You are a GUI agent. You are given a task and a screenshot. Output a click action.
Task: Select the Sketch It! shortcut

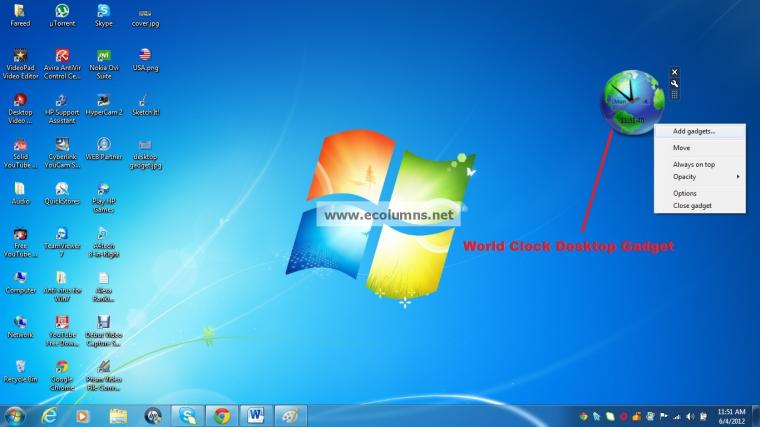tap(145, 105)
